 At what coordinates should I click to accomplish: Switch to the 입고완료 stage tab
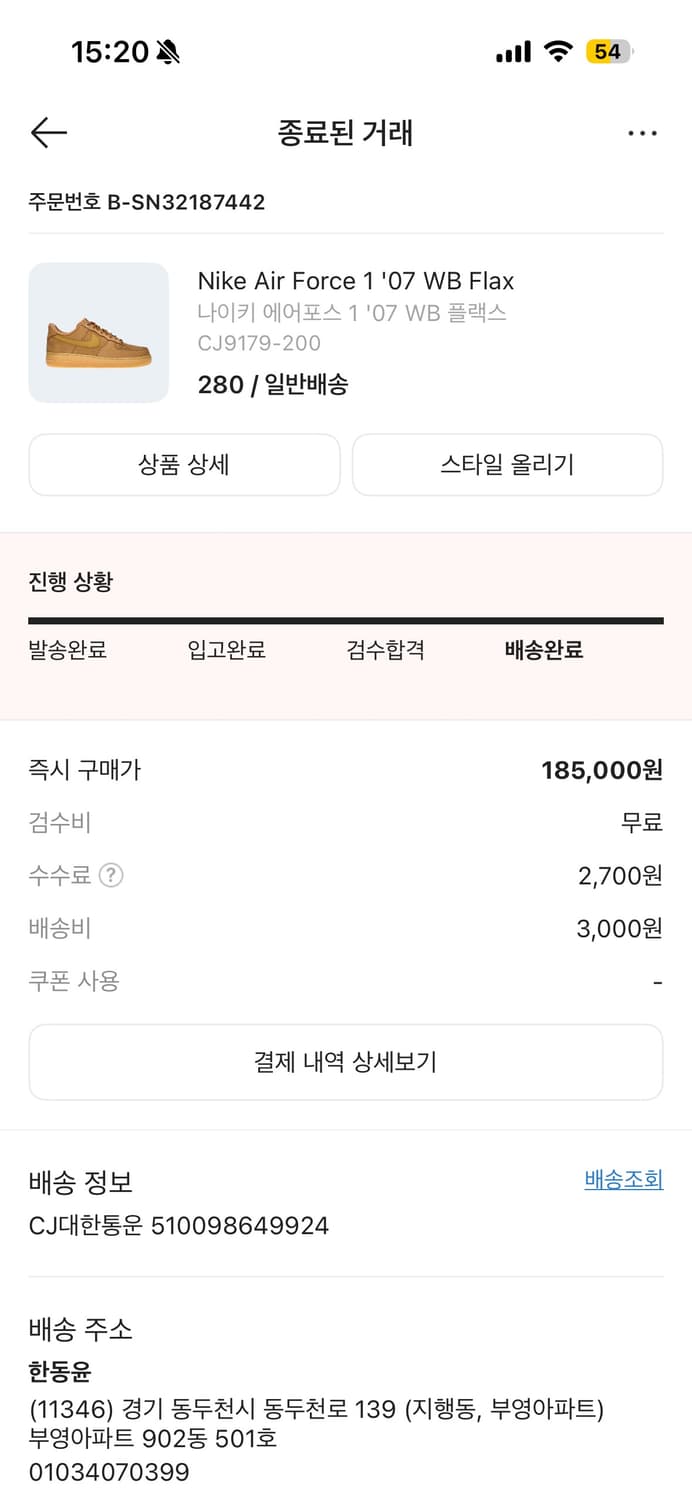(226, 650)
